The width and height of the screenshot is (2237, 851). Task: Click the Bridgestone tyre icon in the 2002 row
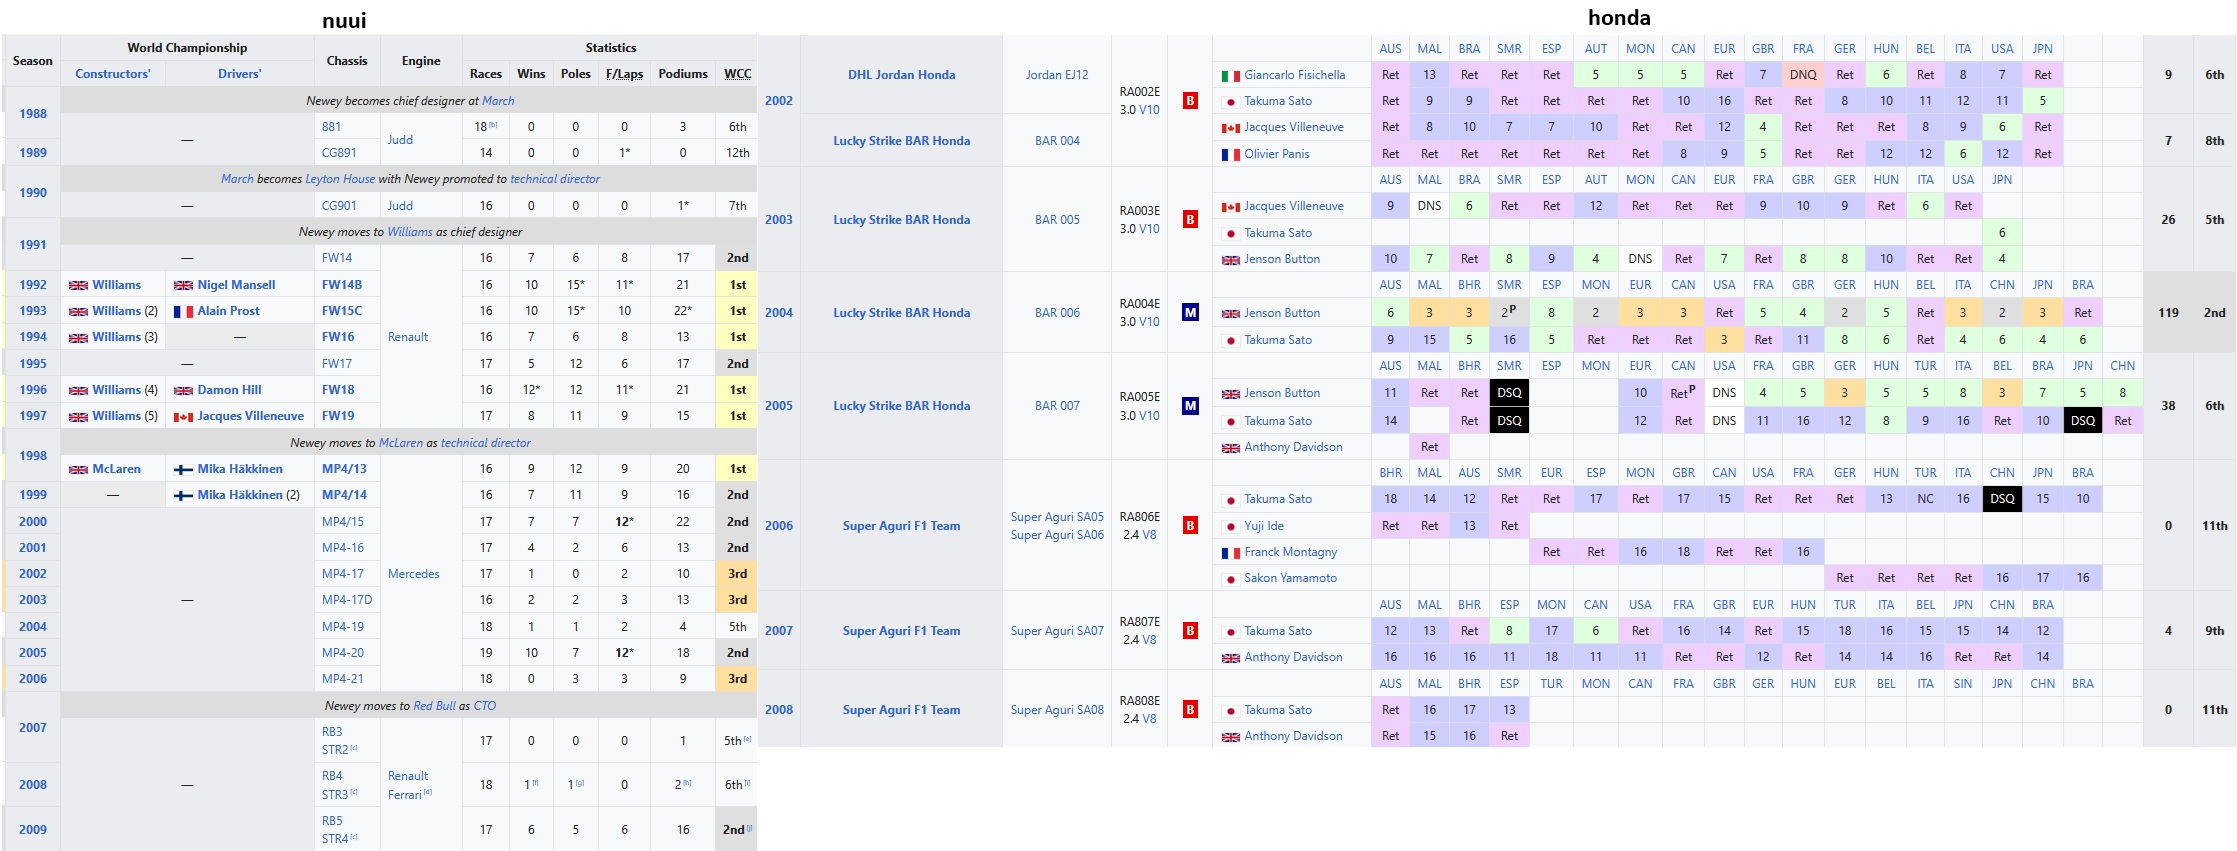click(x=1190, y=101)
